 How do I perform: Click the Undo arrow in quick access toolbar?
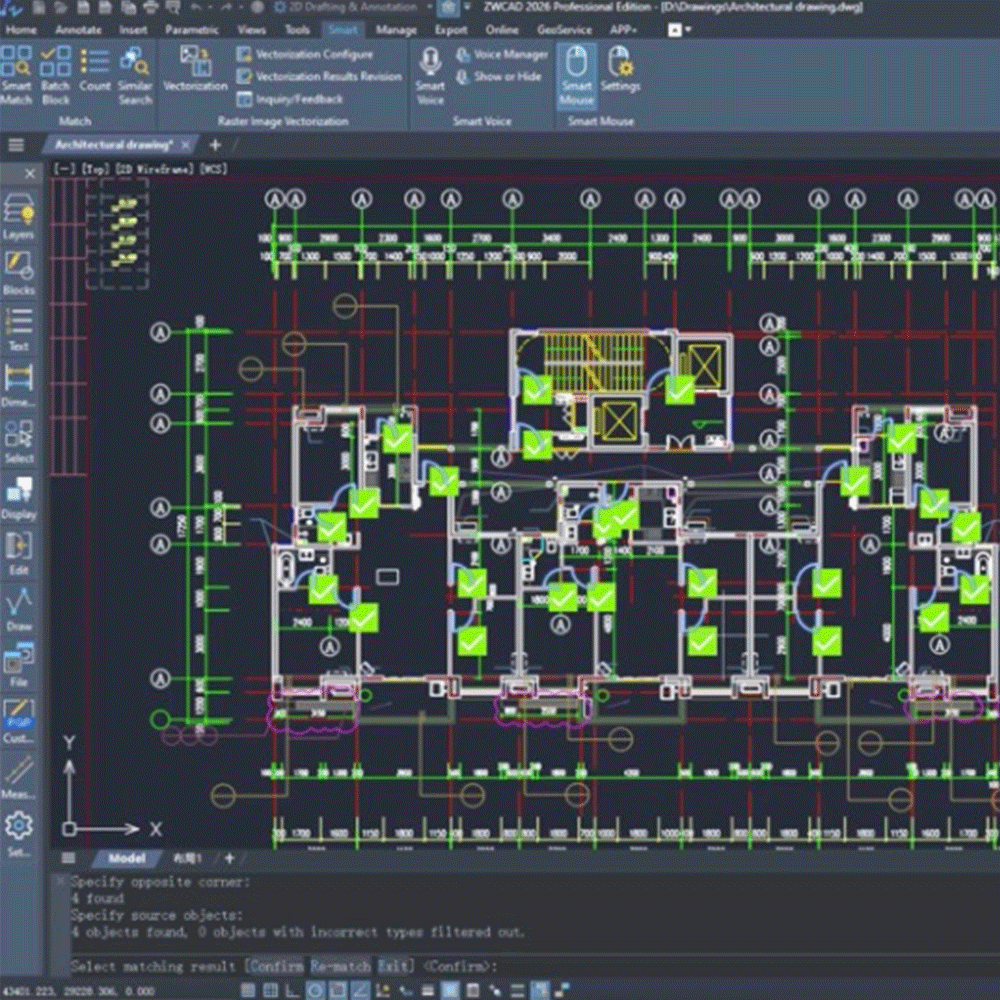pyautogui.click(x=196, y=8)
